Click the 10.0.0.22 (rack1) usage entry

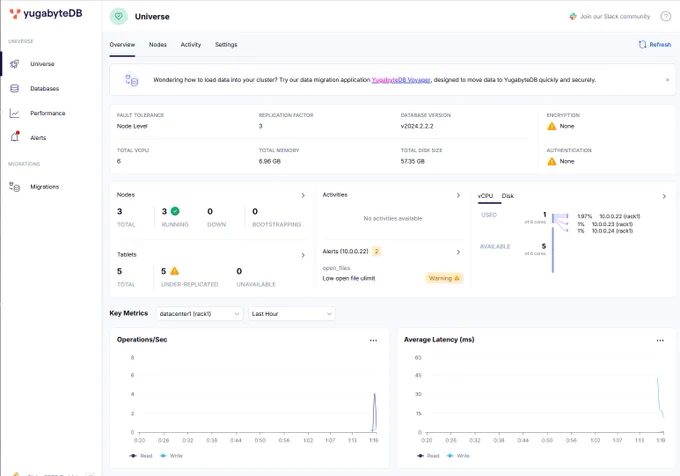[608, 216]
